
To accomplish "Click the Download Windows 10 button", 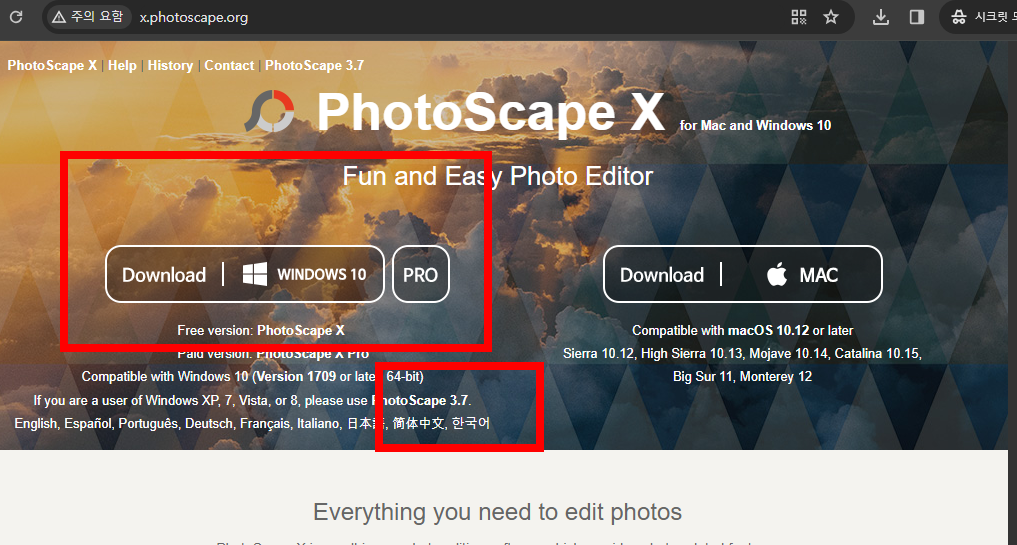I will click(x=245, y=274).
